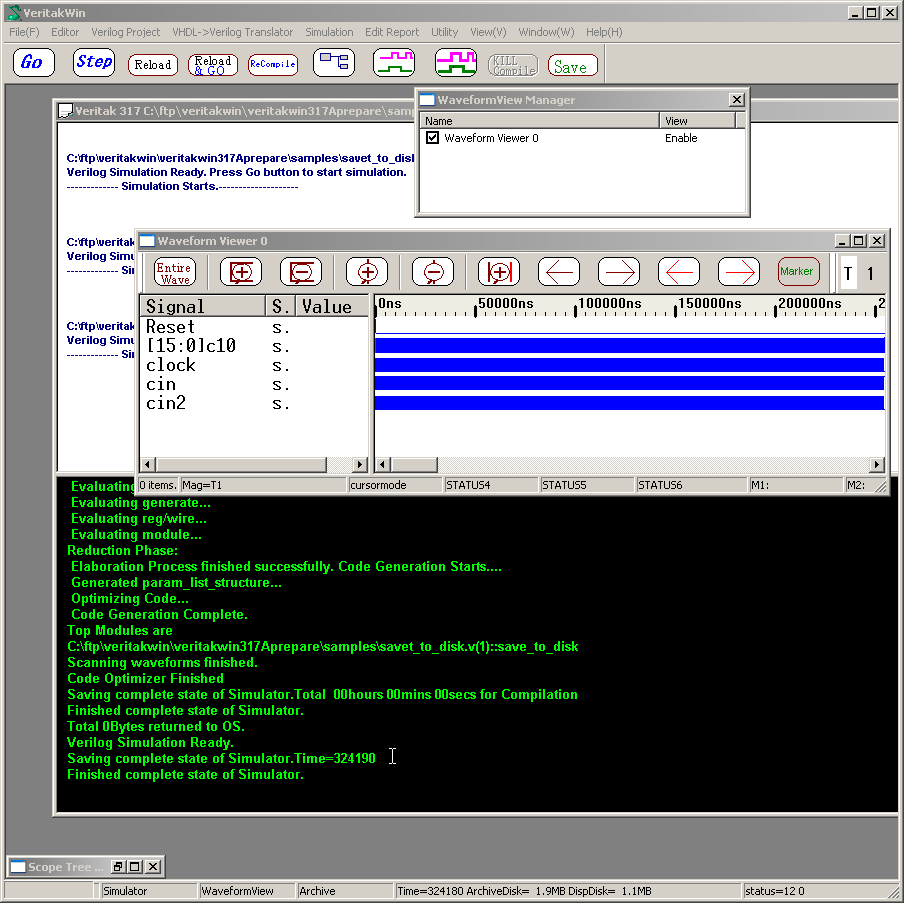
Task: Click the thin-line magenta and green waveform icon
Action: tap(394, 63)
